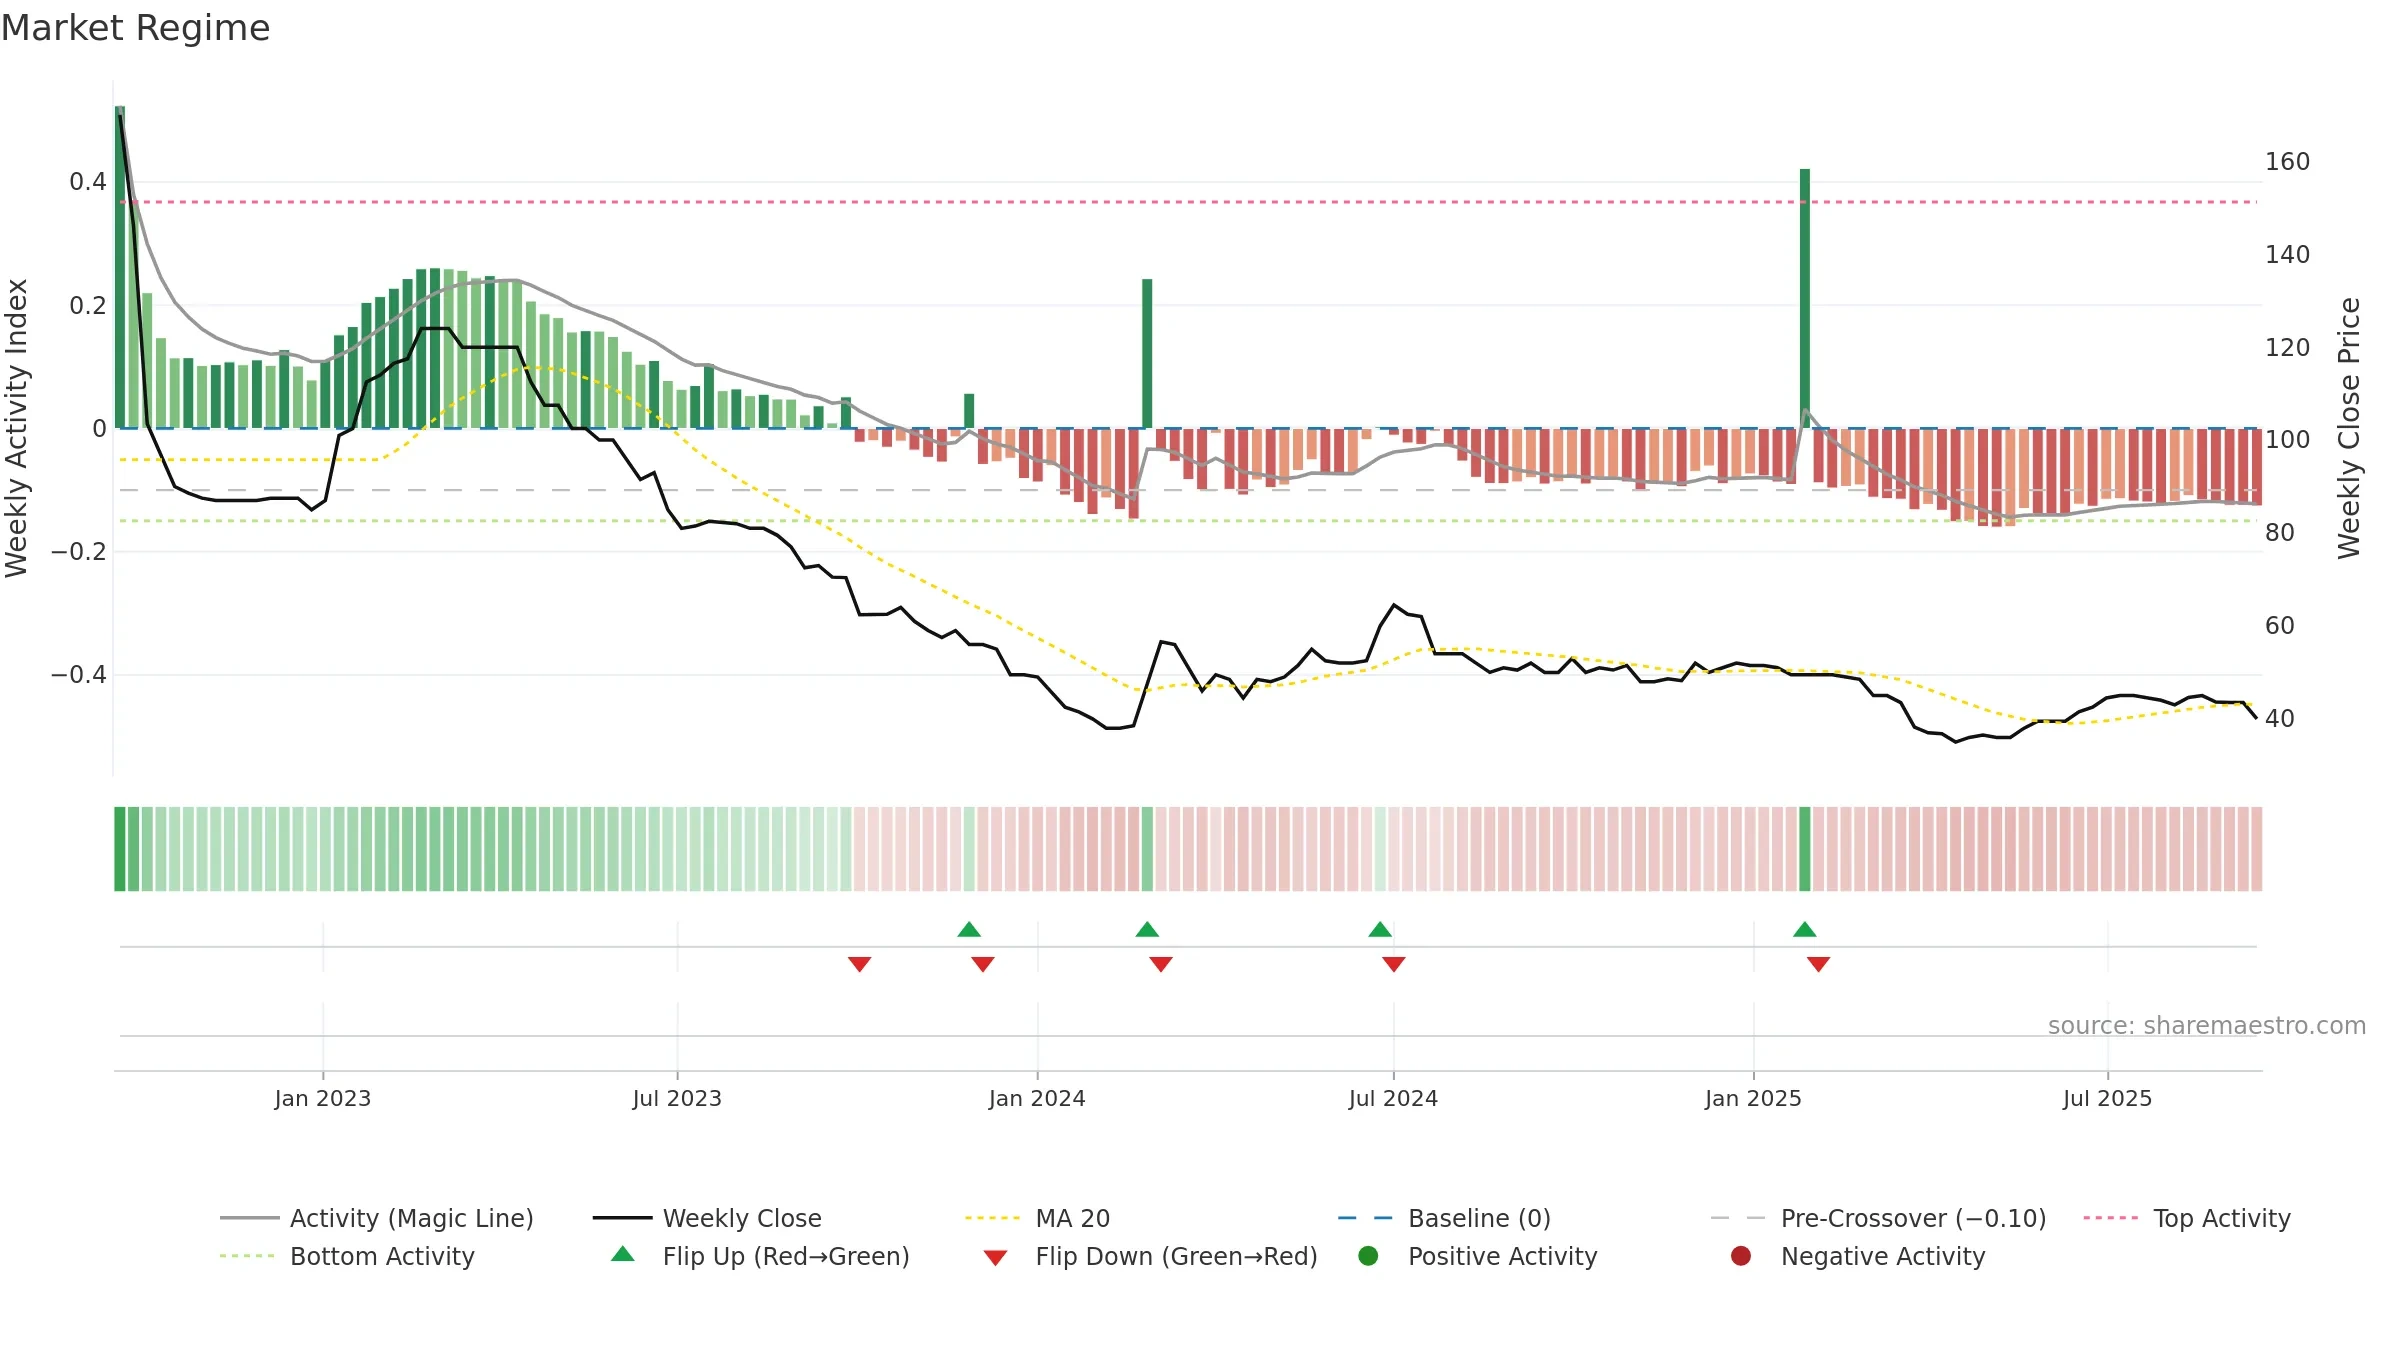Click the Weekly Activity Index axis title
The height and width of the screenshot is (1350, 2400).
(x=17, y=428)
